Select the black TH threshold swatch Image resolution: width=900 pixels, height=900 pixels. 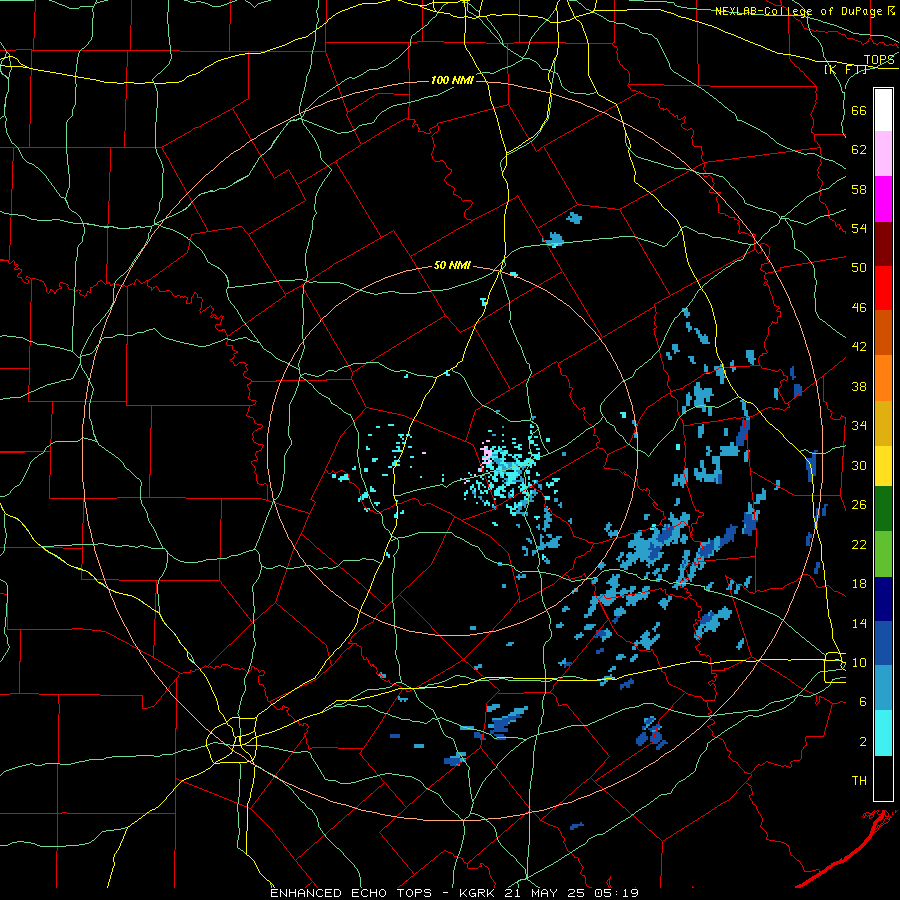883,778
